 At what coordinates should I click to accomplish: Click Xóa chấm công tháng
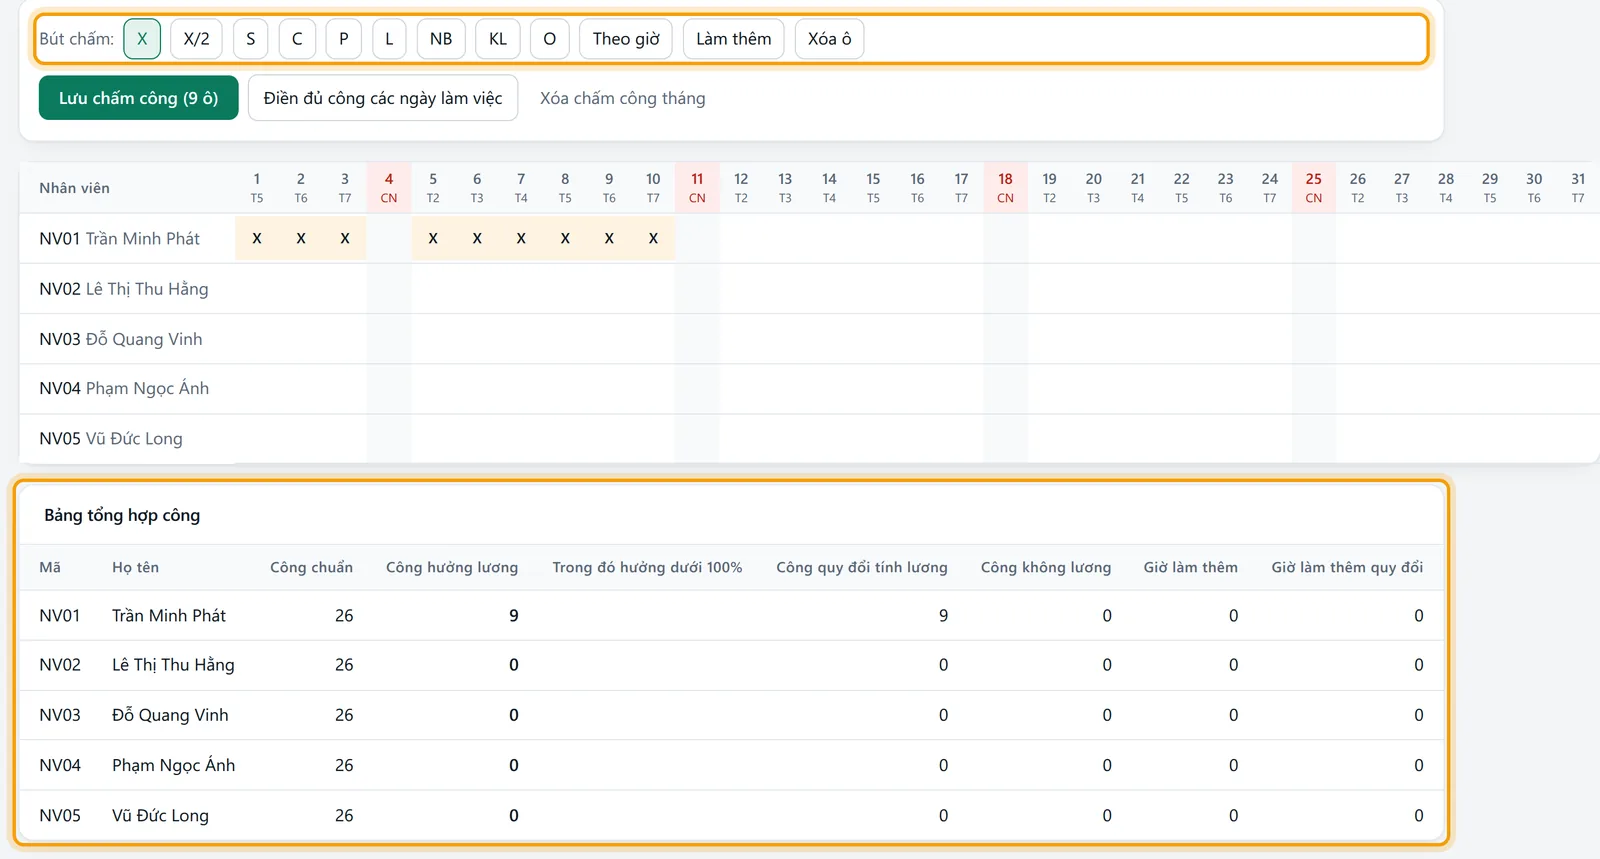[x=623, y=98]
